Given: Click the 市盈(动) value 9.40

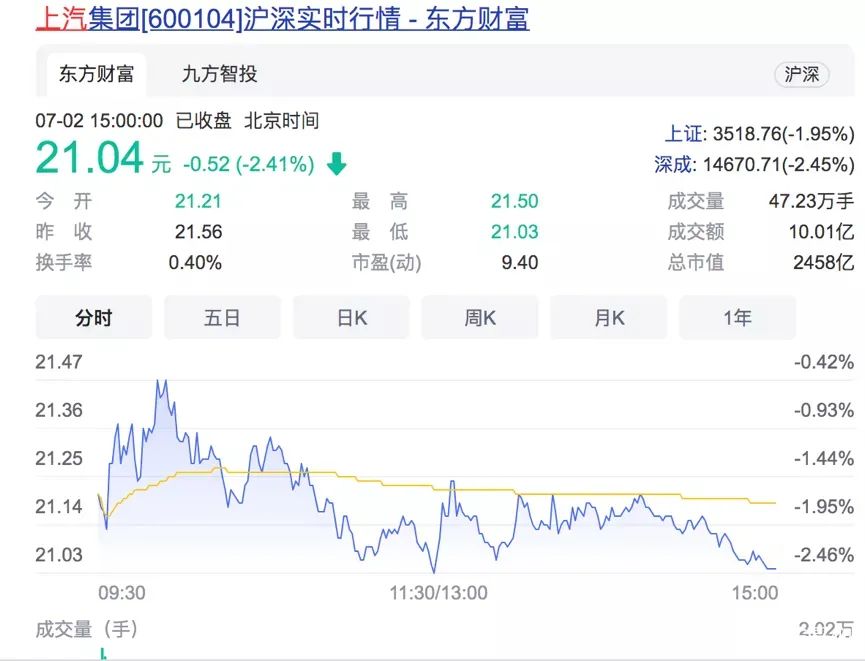Looking at the screenshot, I should (x=520, y=263).
